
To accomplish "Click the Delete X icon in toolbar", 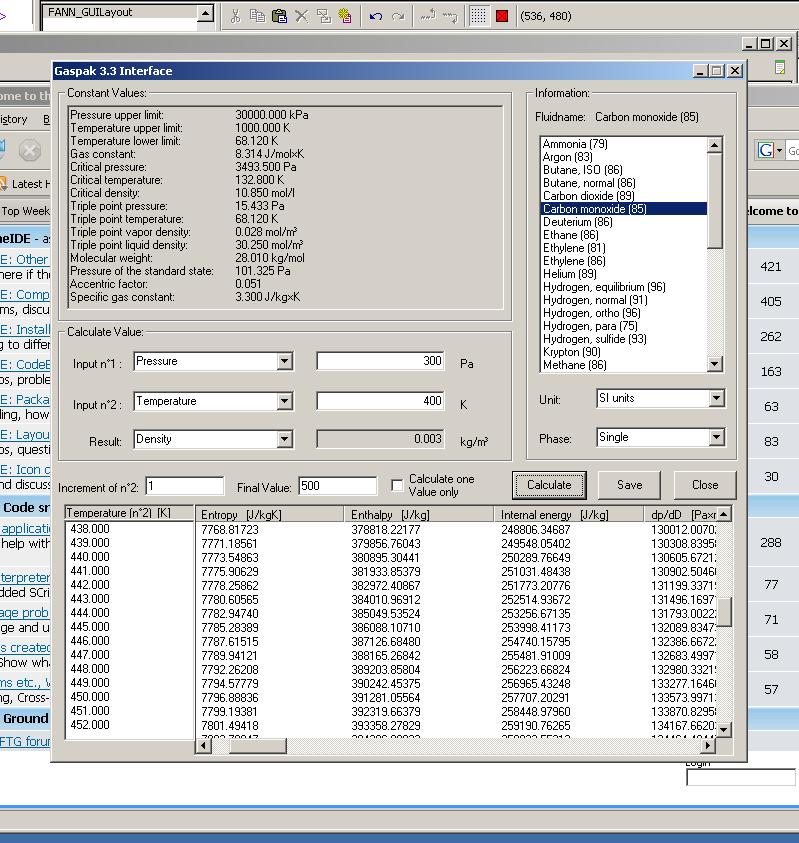I will (x=301, y=16).
